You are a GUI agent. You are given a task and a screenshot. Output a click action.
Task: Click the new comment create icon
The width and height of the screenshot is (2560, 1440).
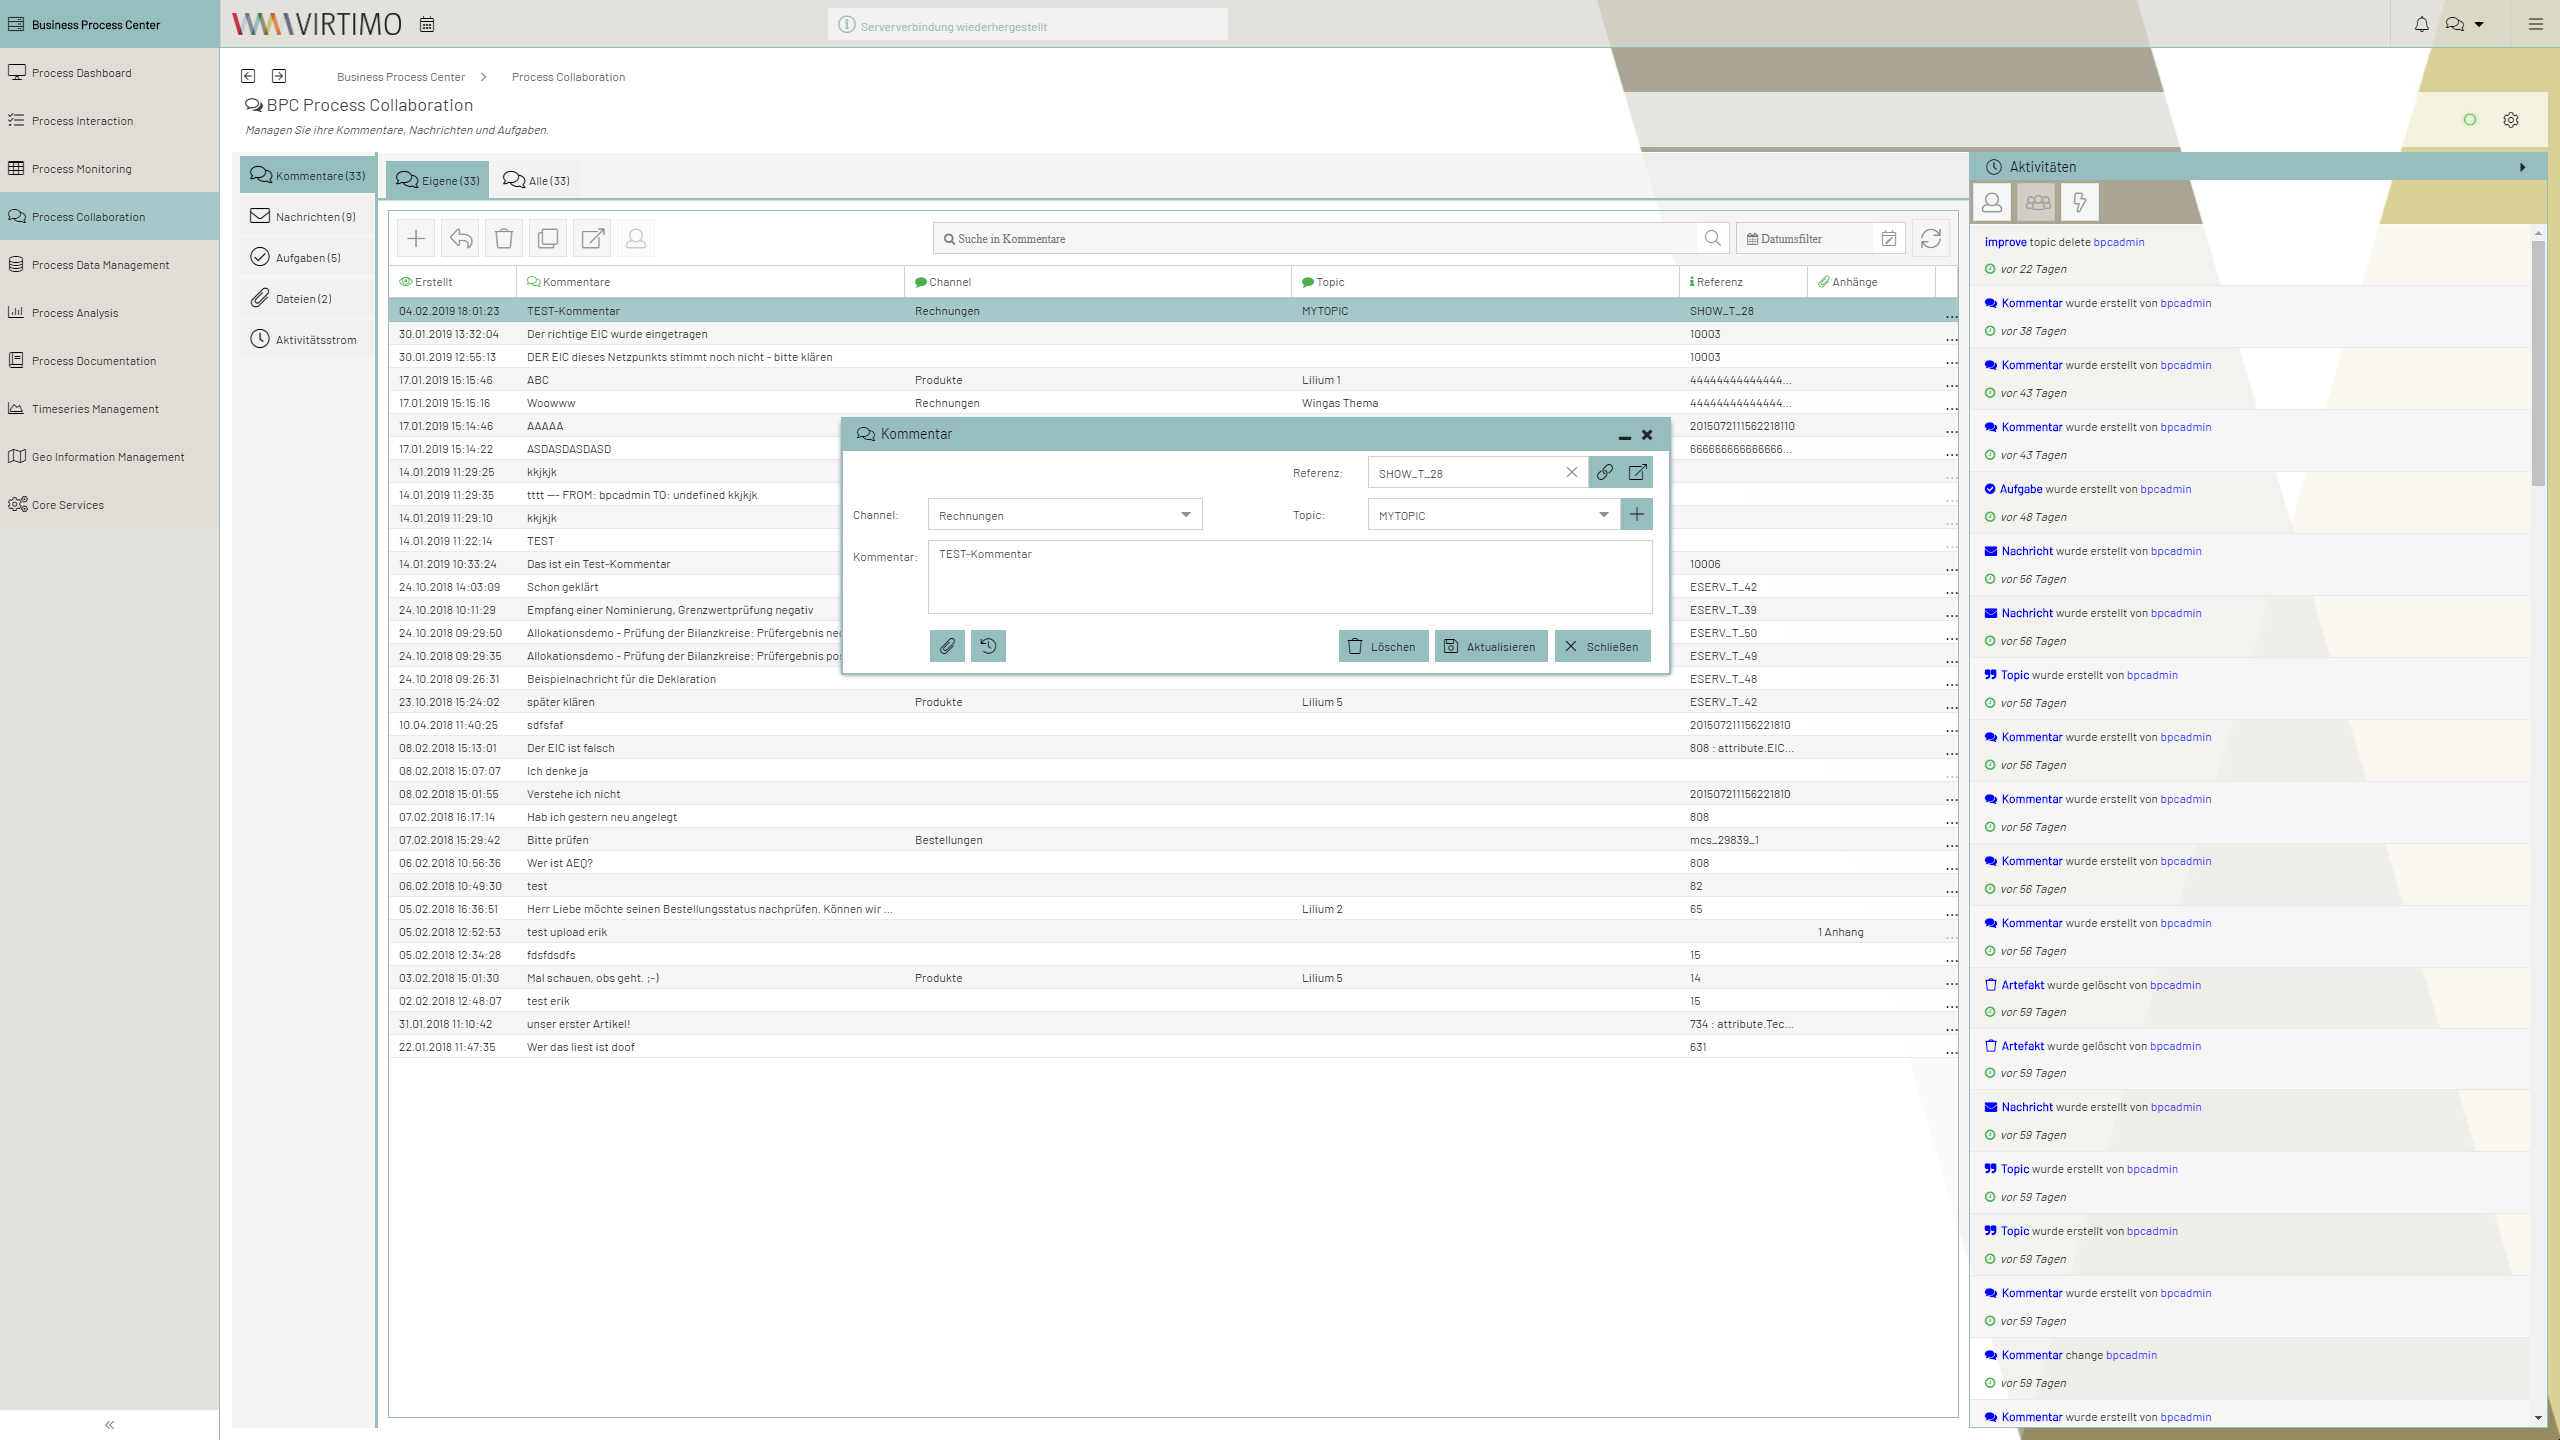point(417,237)
